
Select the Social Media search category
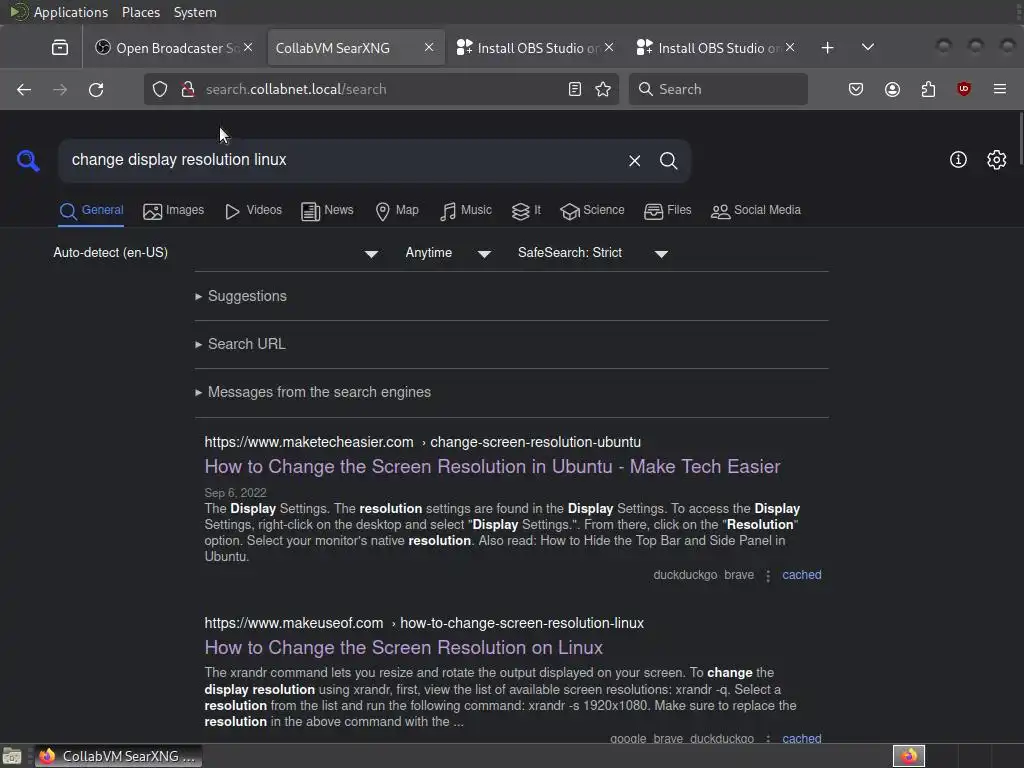756,210
